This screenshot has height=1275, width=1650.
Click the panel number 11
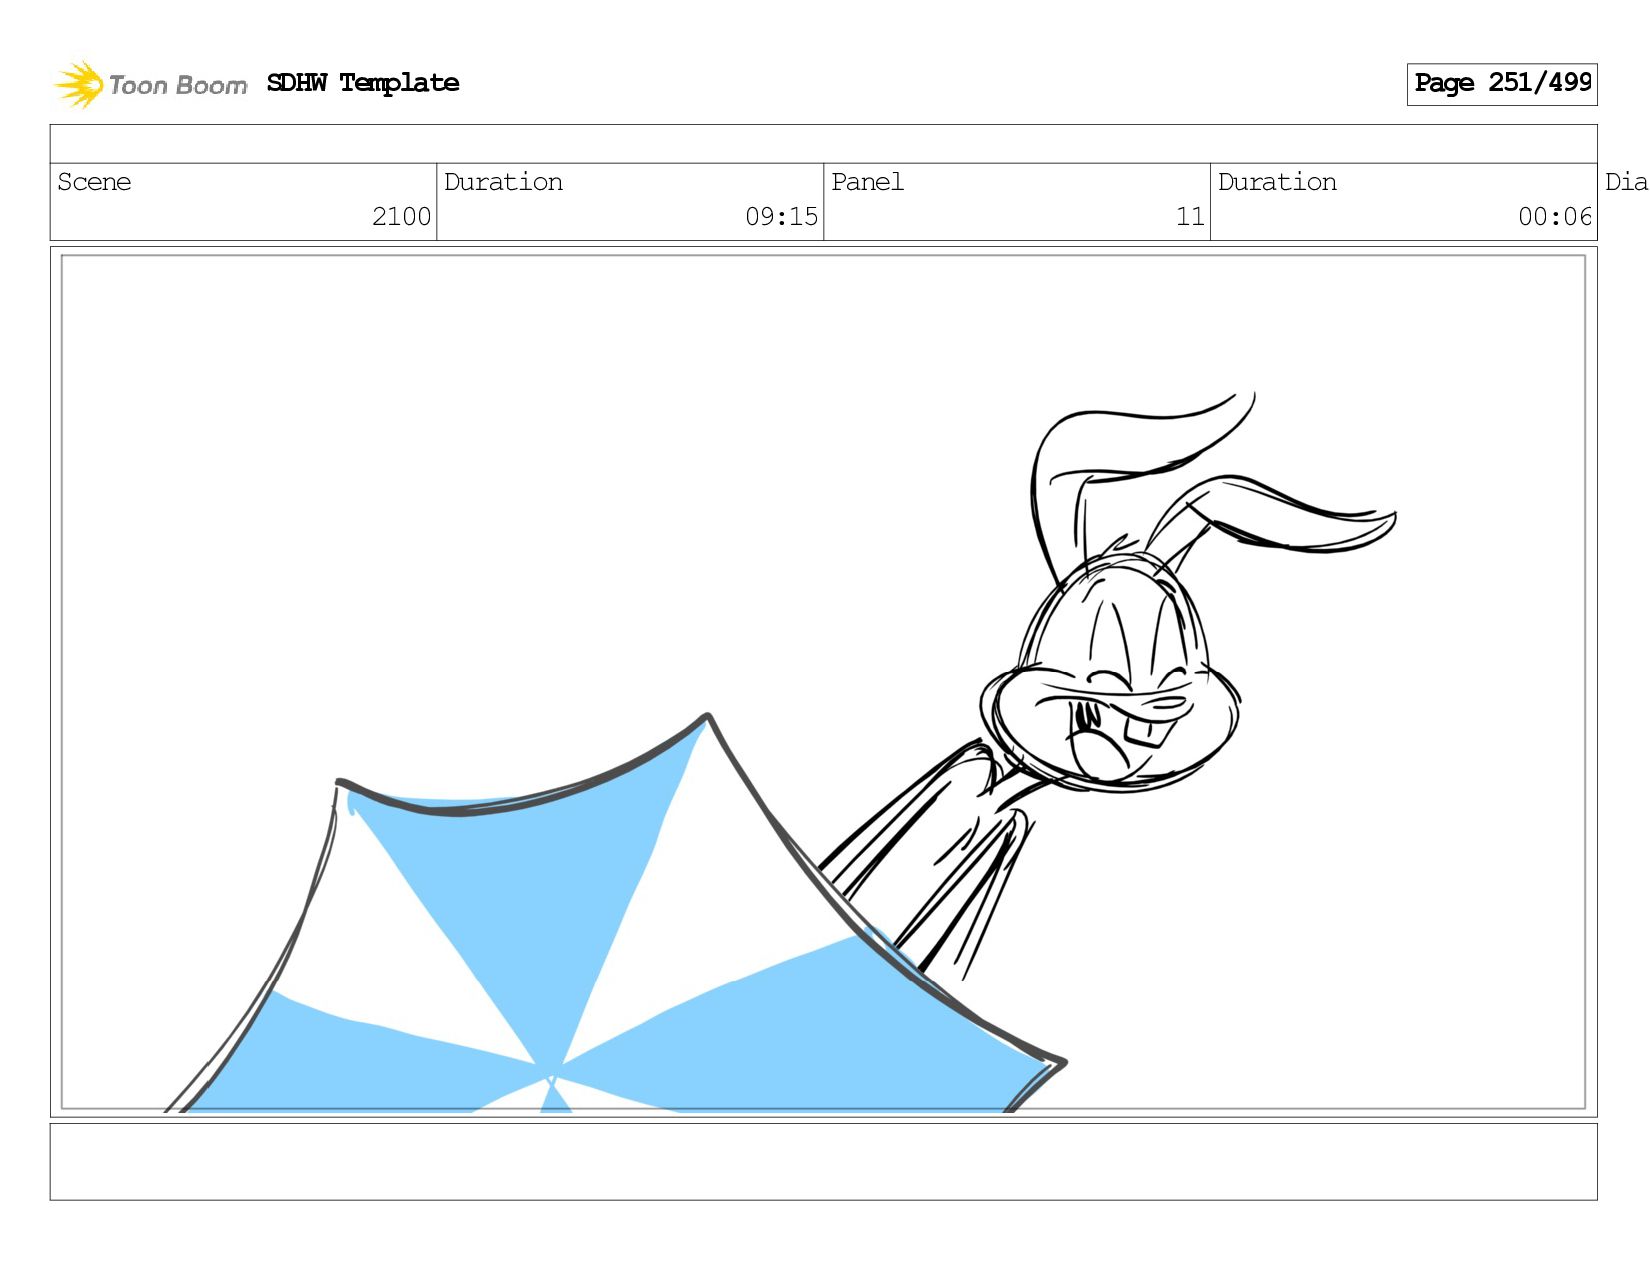point(1190,217)
